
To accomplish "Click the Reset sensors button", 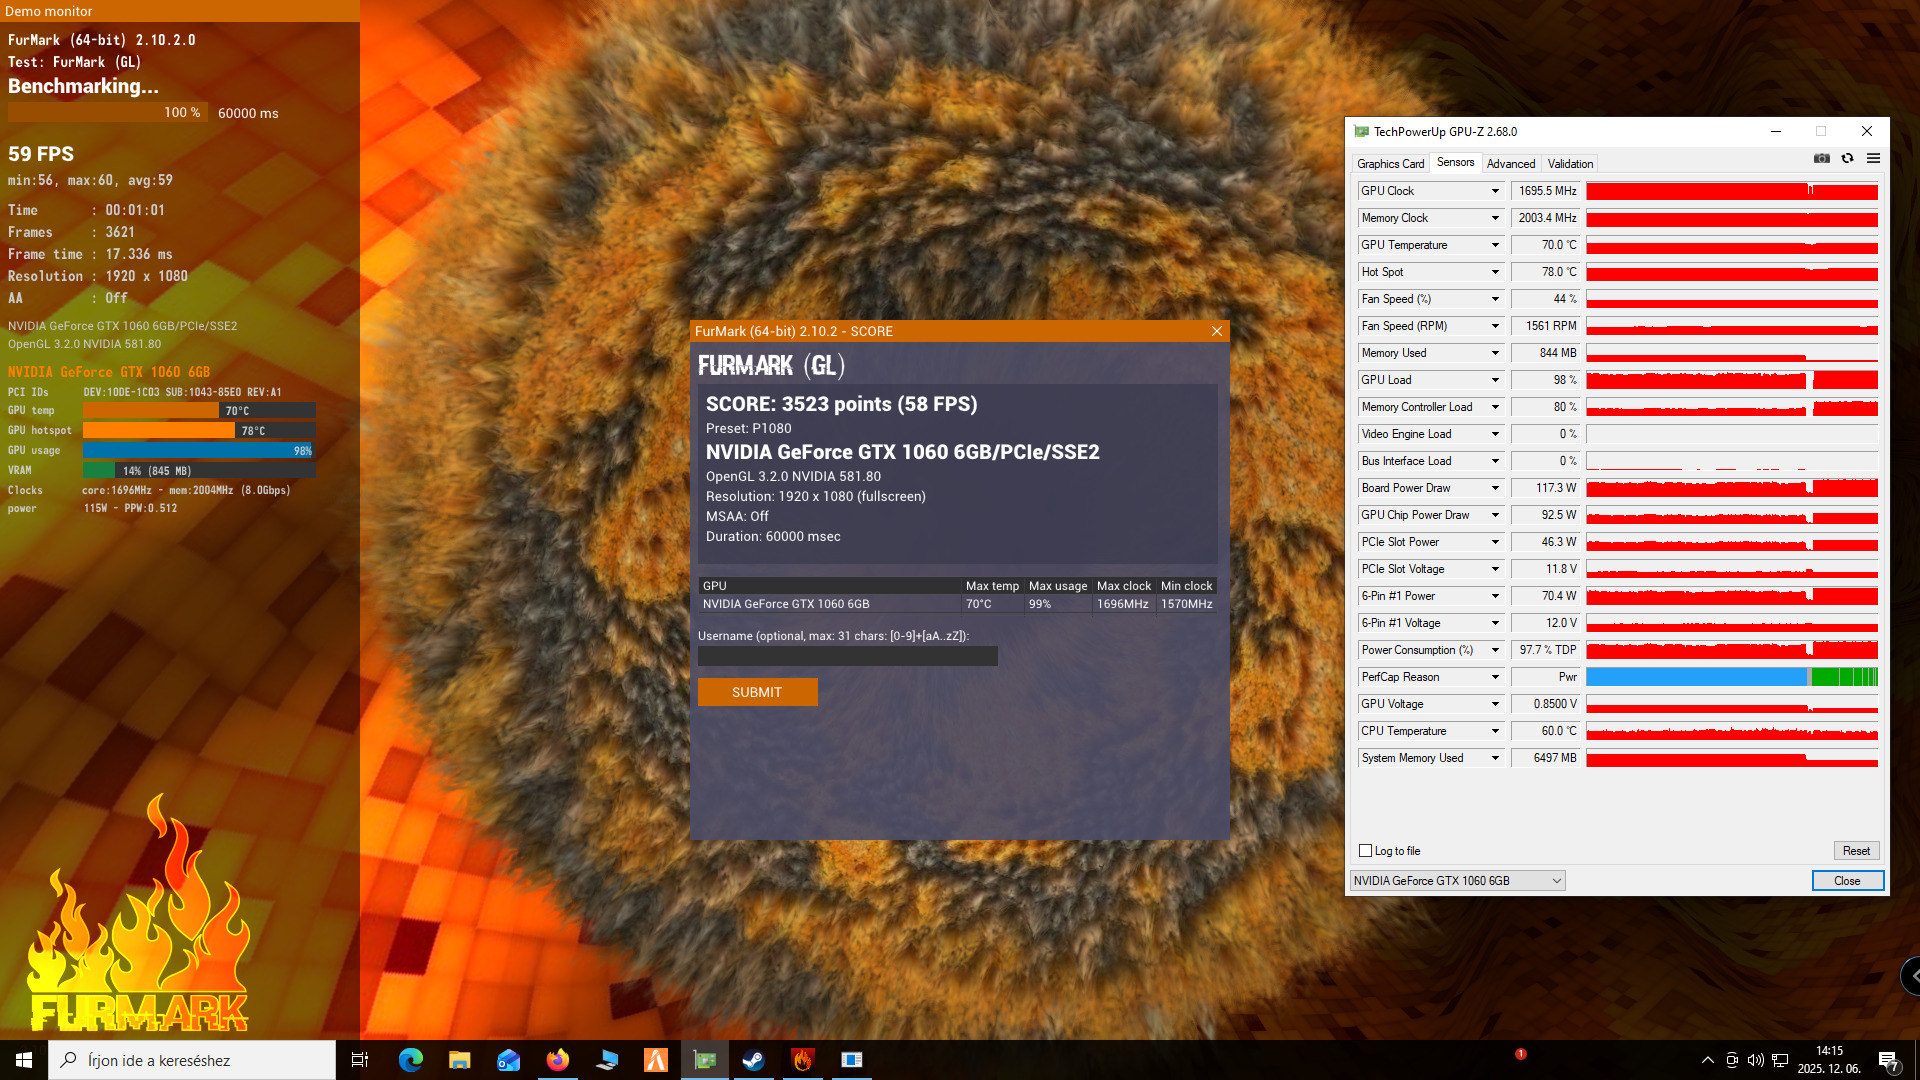I will tap(1856, 851).
